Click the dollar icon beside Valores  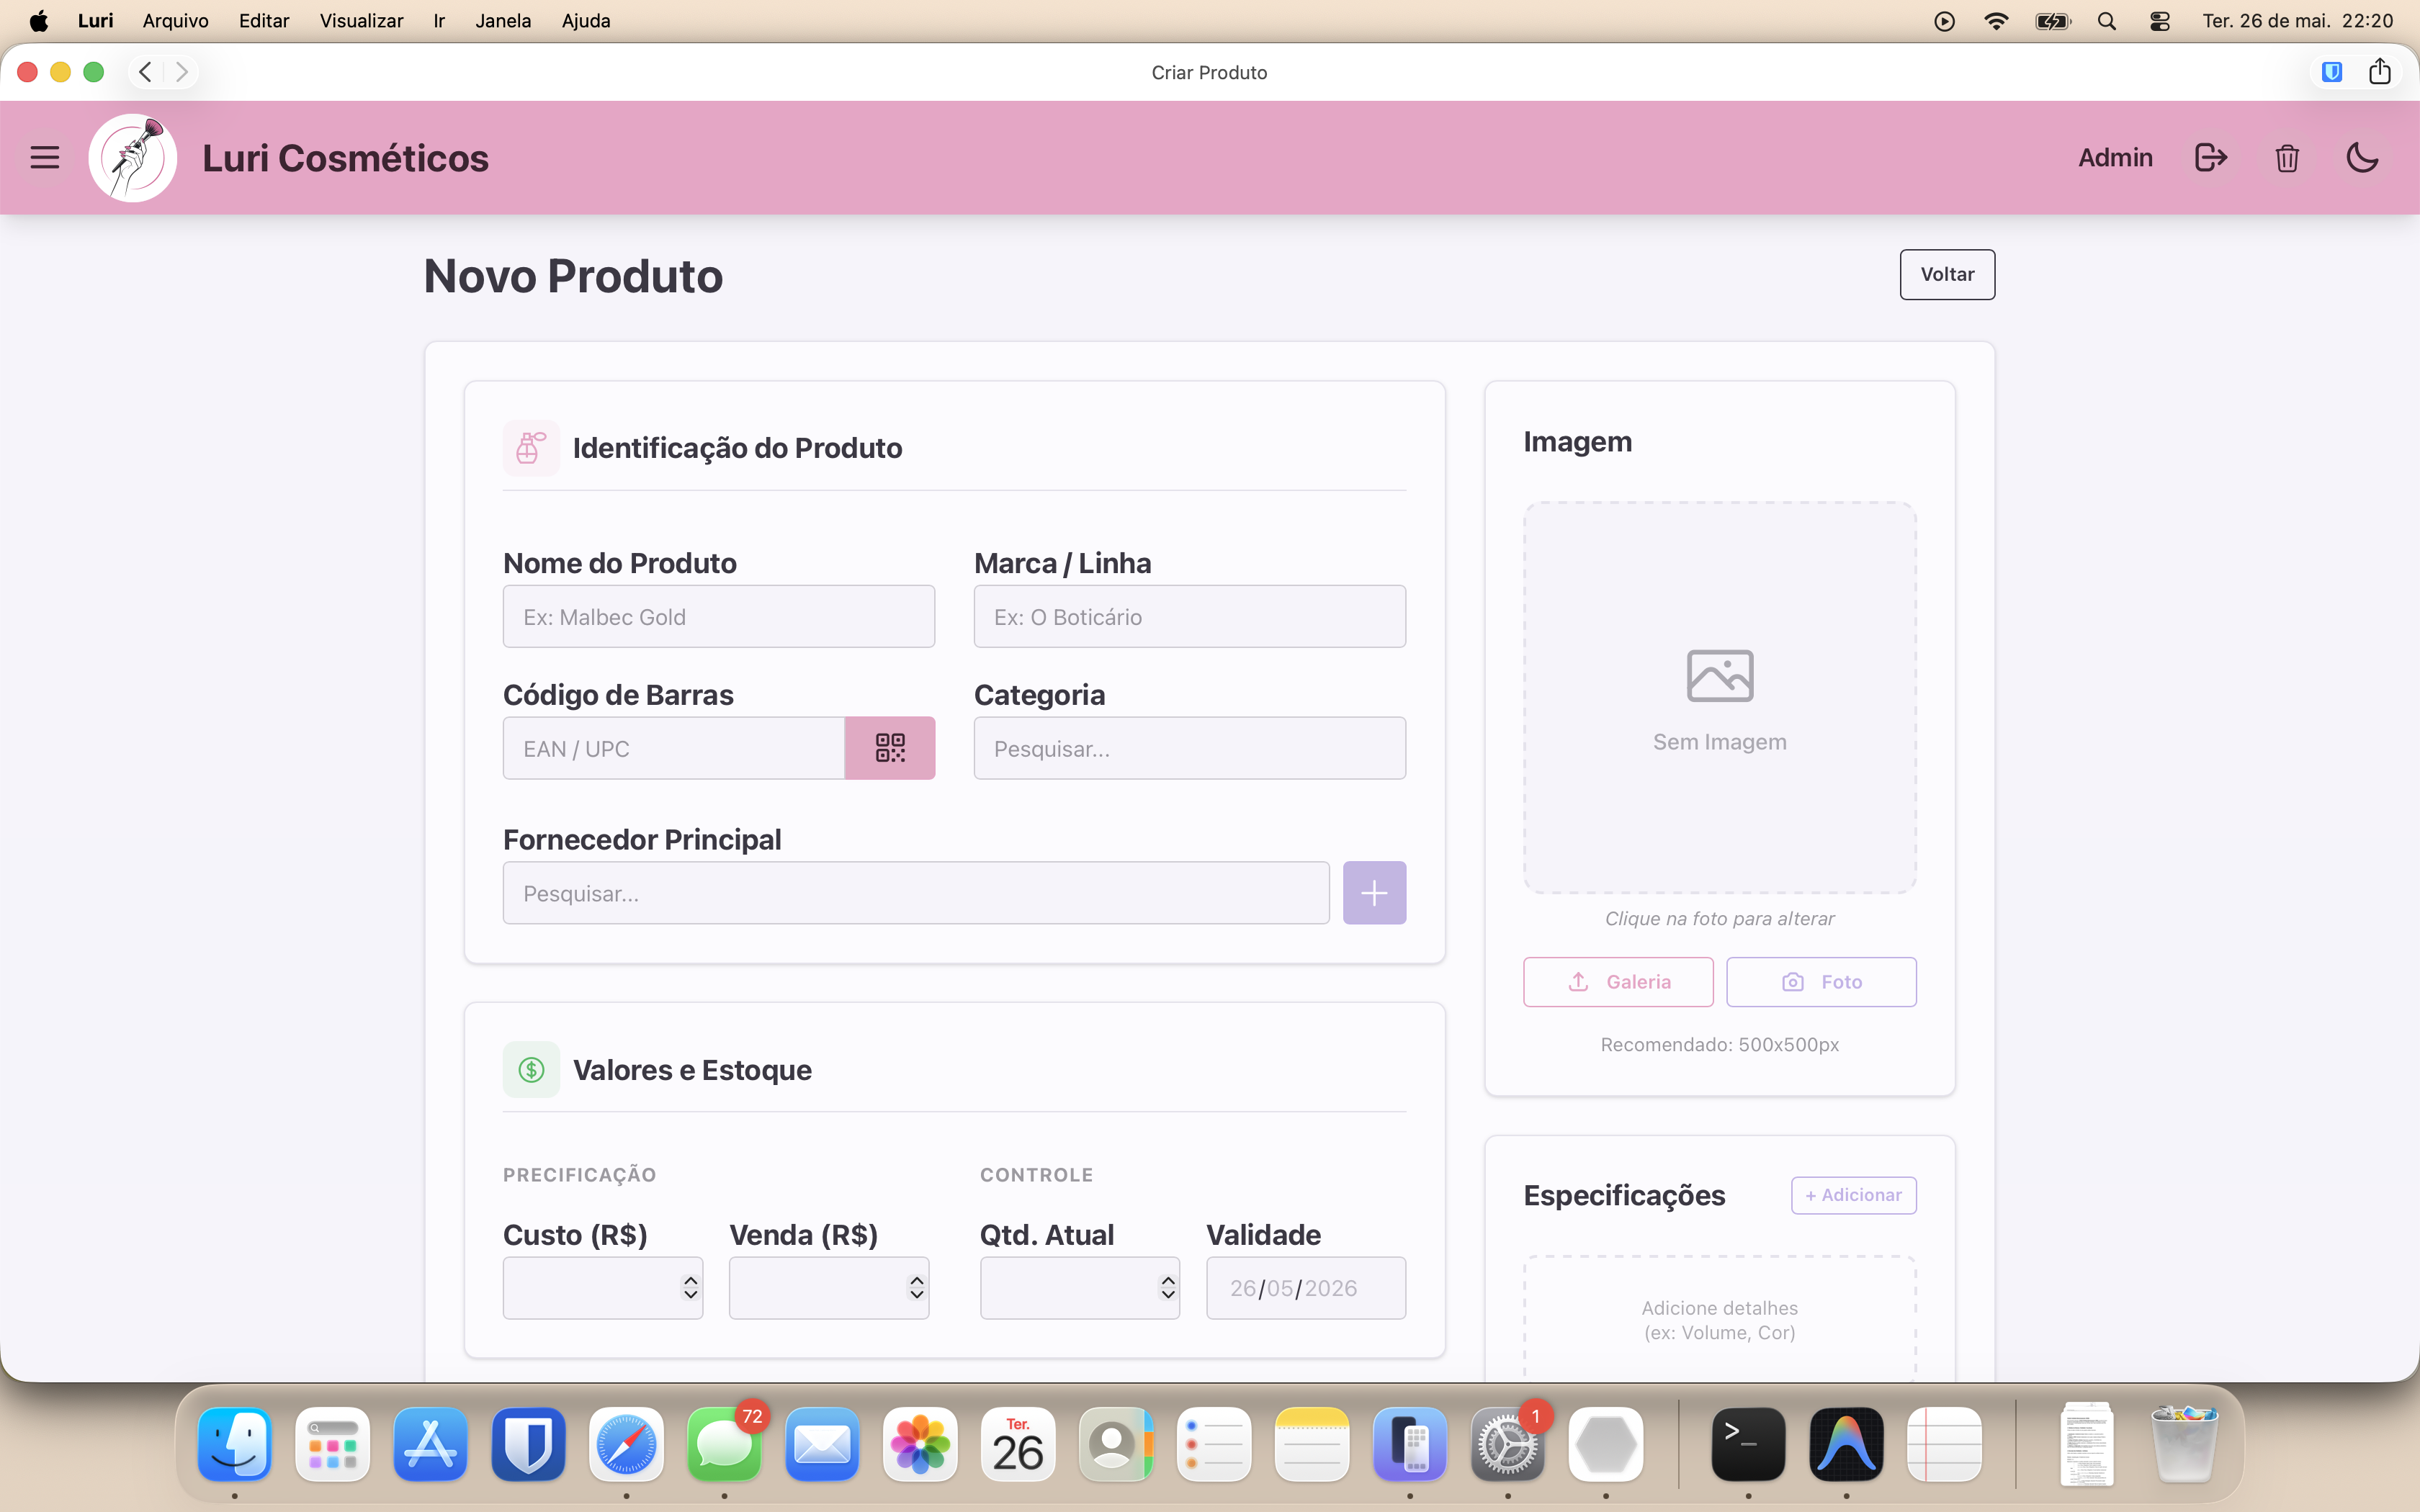(531, 1070)
